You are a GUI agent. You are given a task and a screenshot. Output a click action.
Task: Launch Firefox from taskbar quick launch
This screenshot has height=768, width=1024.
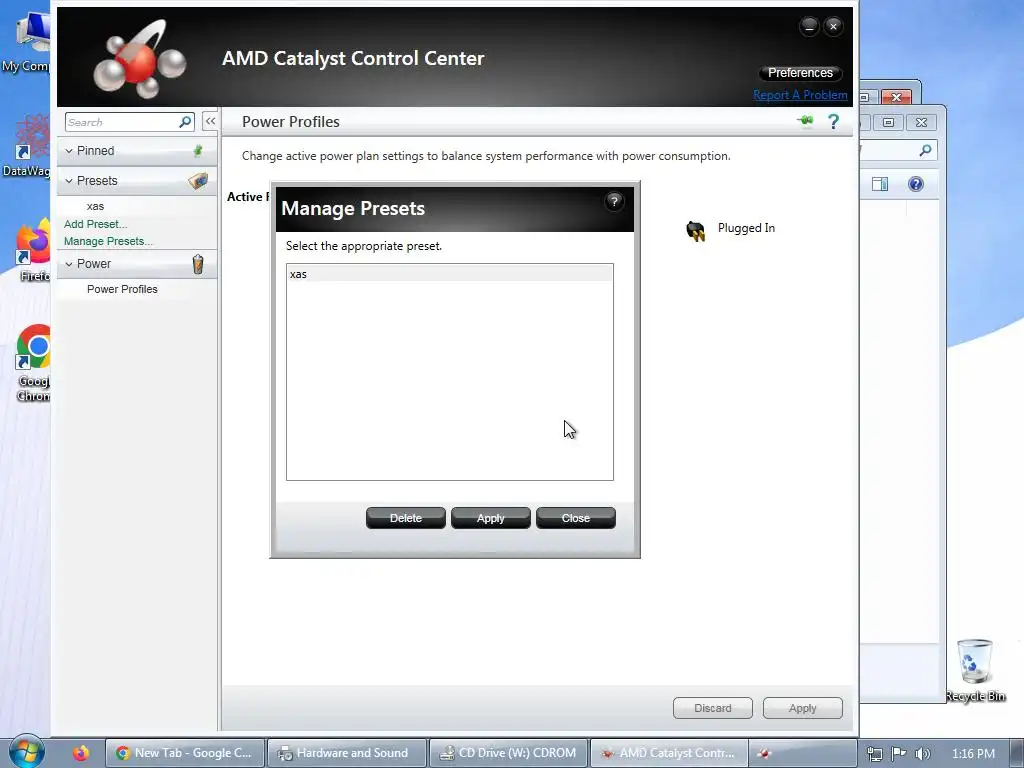(x=81, y=753)
